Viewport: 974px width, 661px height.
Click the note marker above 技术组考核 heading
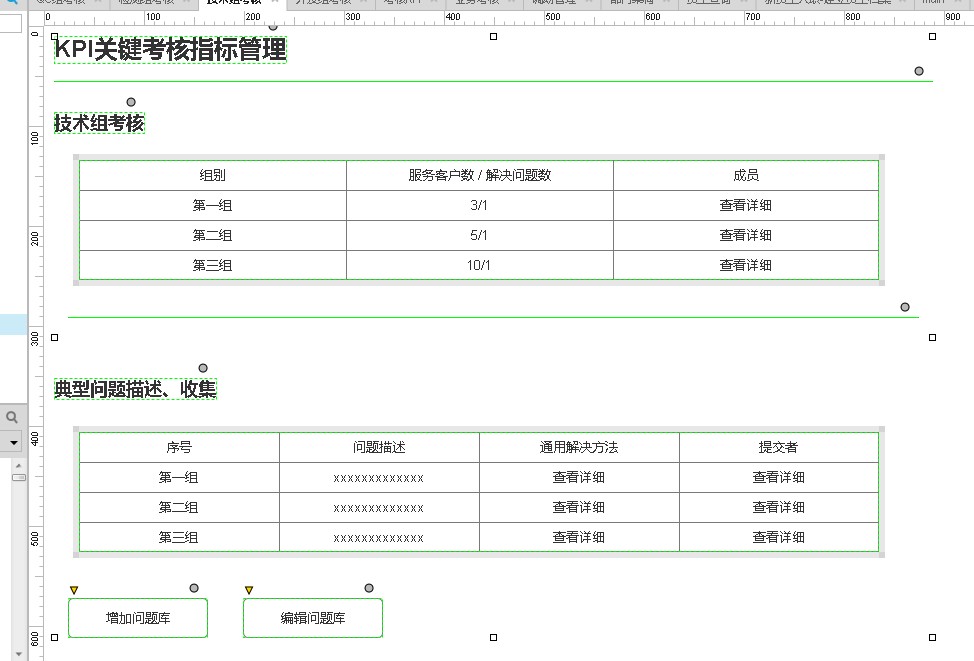(131, 102)
